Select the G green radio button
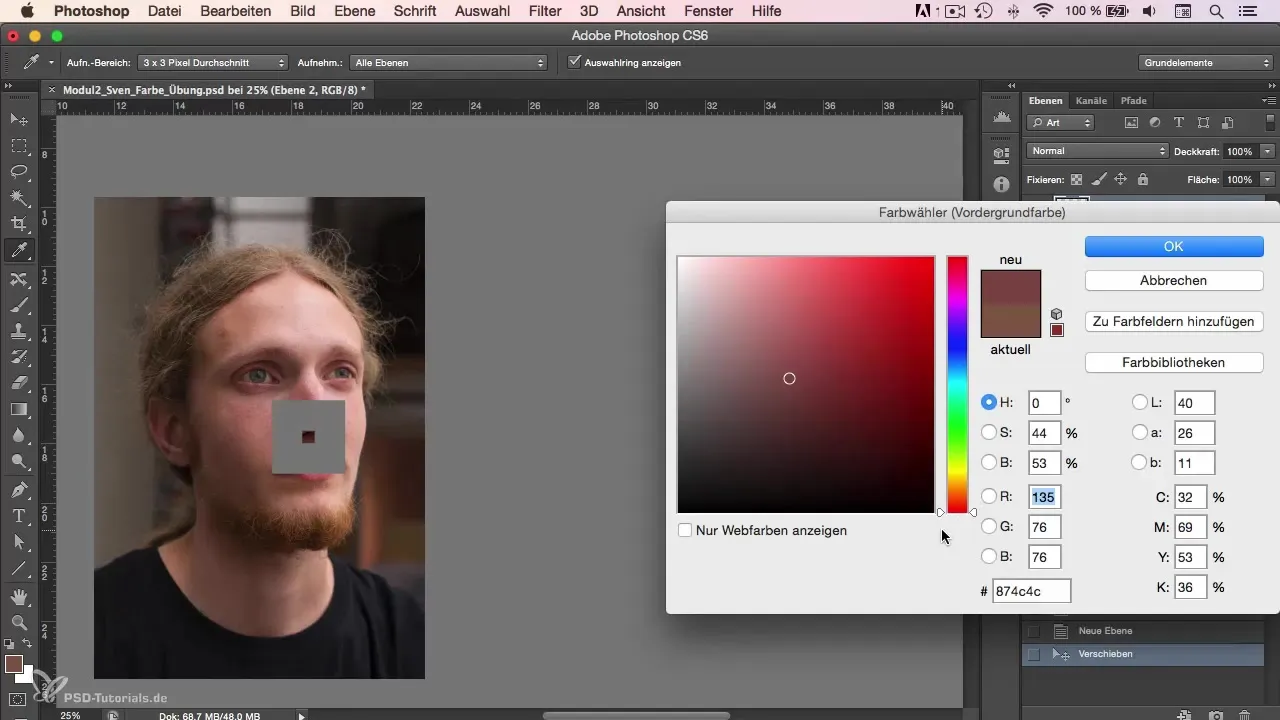The image size is (1280, 720). point(989,526)
